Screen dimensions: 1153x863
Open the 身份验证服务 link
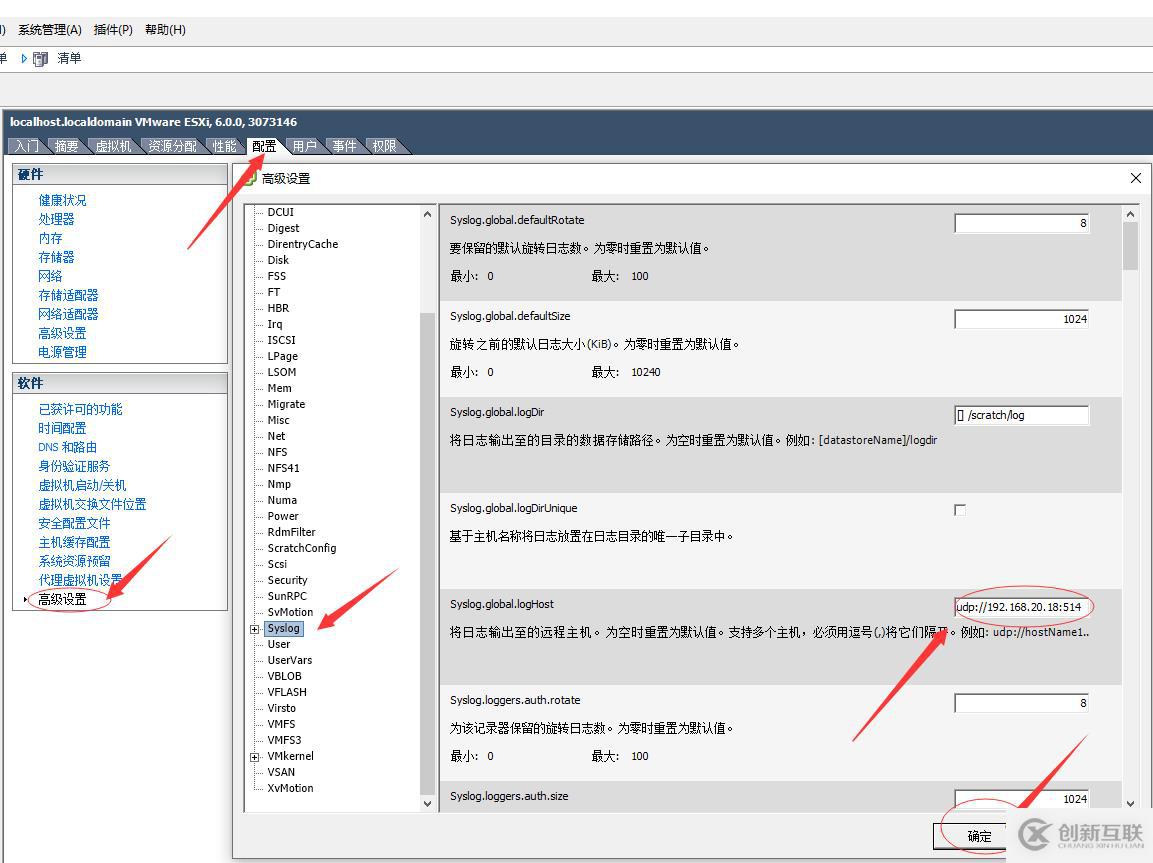[x=74, y=466]
